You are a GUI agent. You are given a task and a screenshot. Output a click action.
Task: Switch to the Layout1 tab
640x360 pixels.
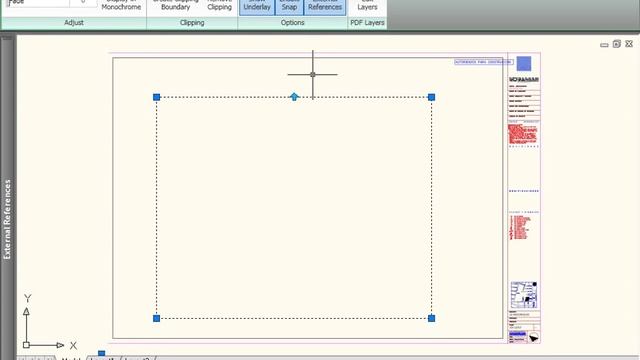[x=103, y=358]
